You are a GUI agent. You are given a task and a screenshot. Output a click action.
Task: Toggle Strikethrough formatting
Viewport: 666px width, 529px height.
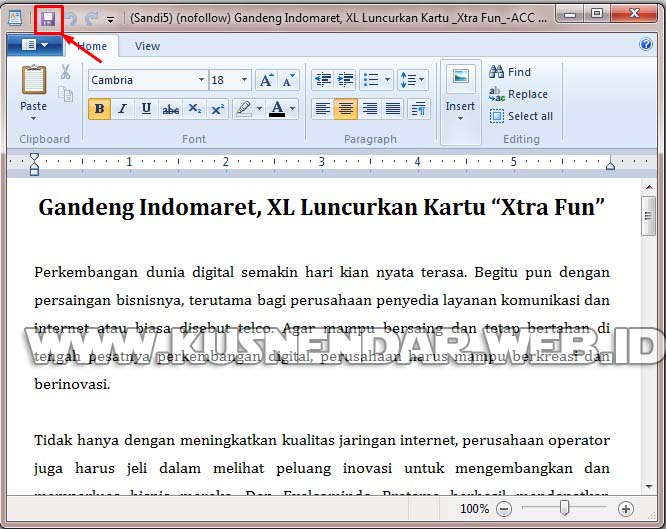coord(170,109)
